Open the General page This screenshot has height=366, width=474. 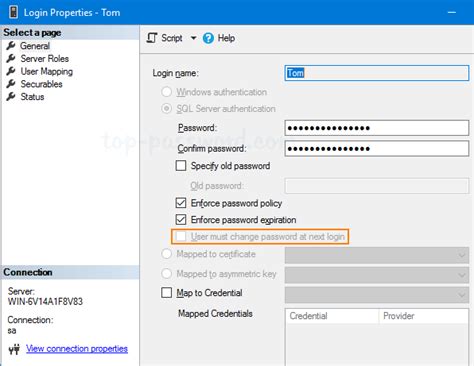(35, 46)
